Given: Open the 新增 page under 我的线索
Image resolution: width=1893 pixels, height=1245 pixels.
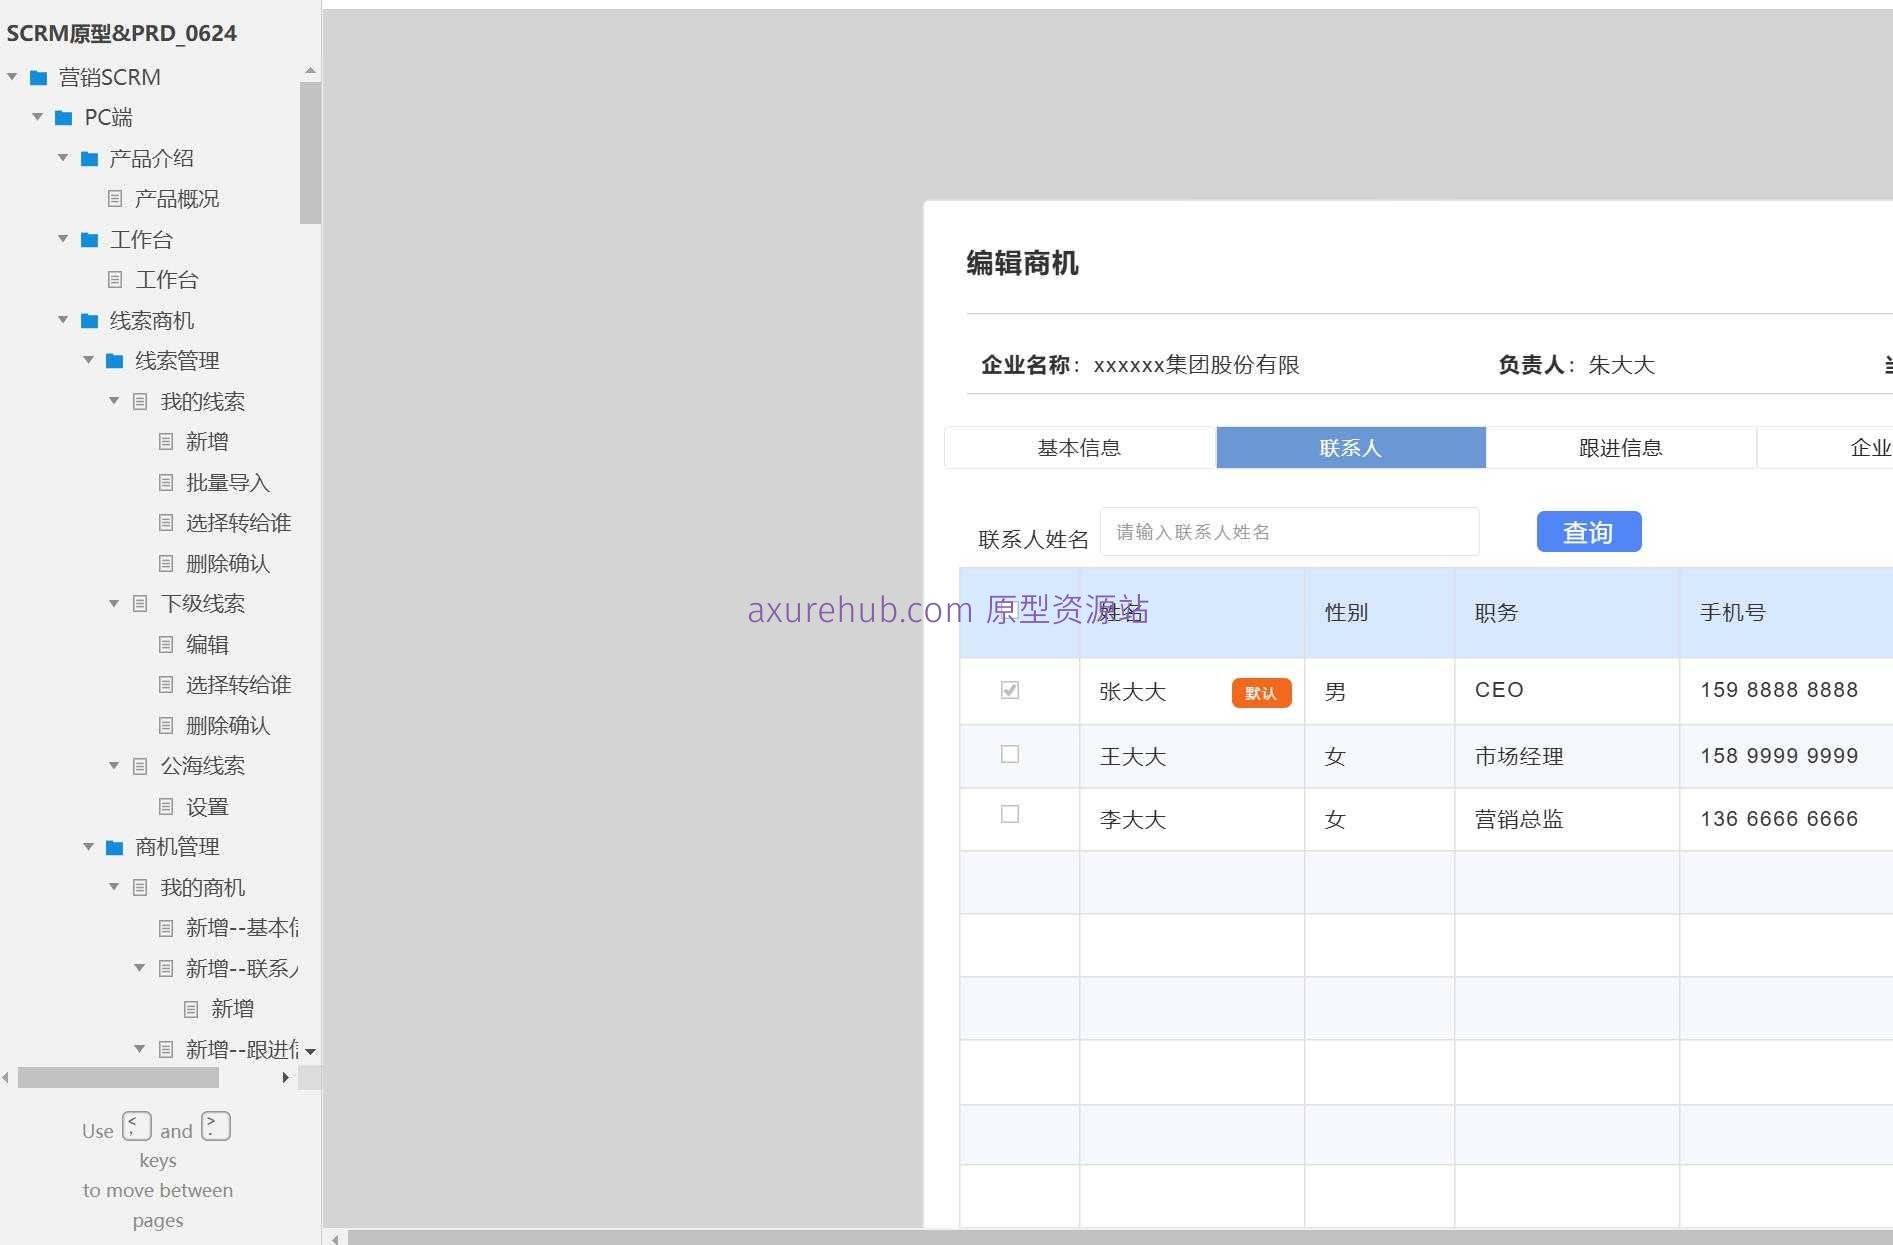Looking at the screenshot, I should click(165, 441).
